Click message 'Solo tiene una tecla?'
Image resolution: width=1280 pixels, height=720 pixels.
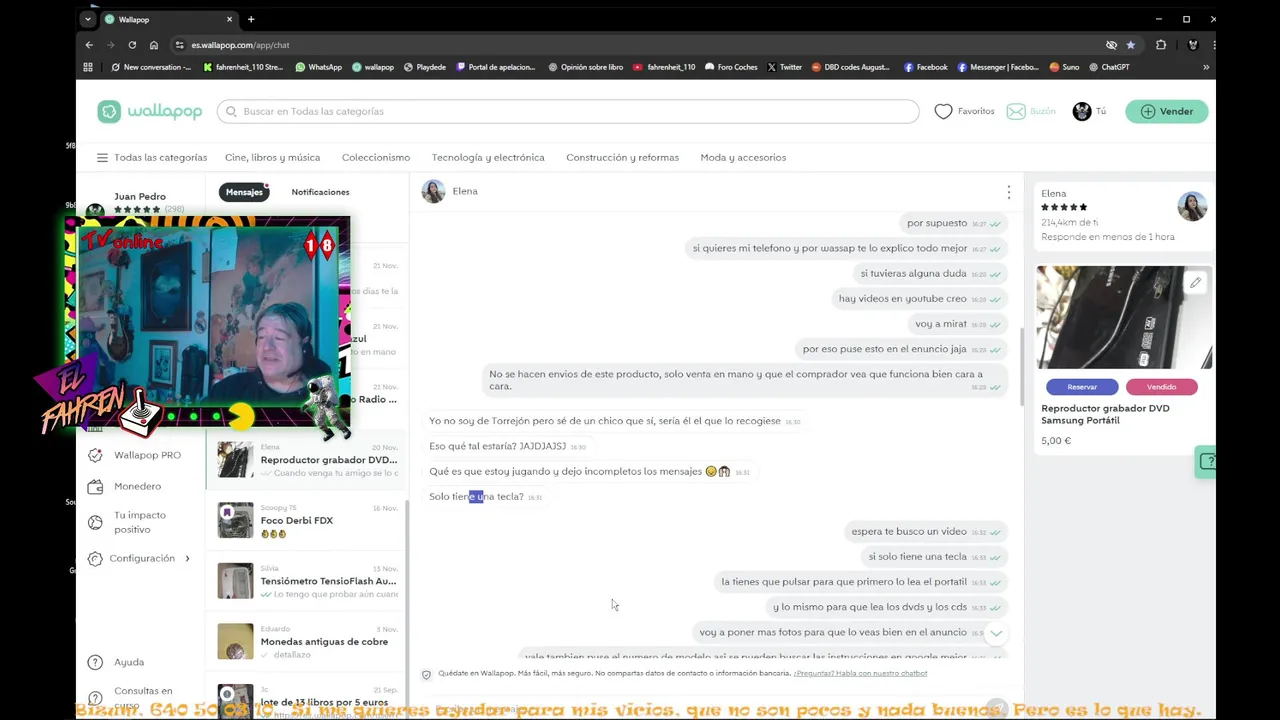tap(476, 497)
